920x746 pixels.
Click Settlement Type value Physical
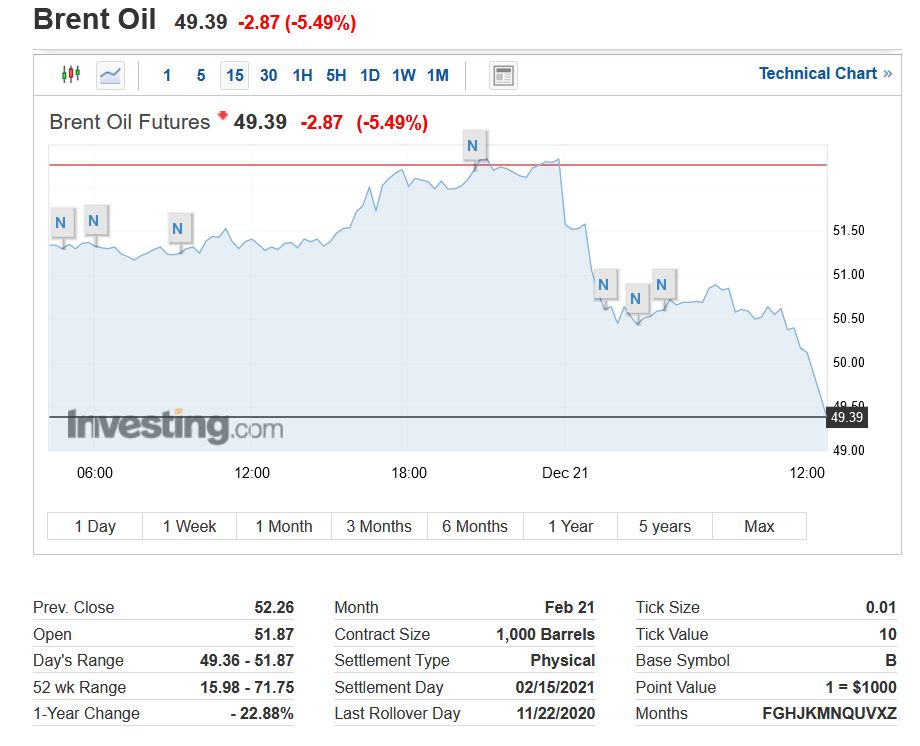coord(563,660)
